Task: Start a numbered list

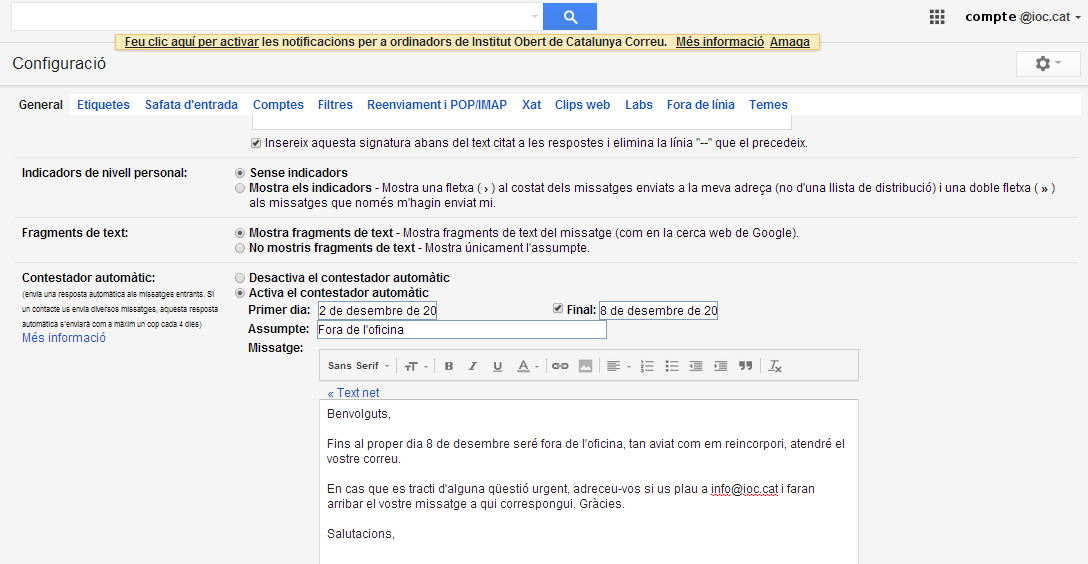Action: tap(647, 366)
